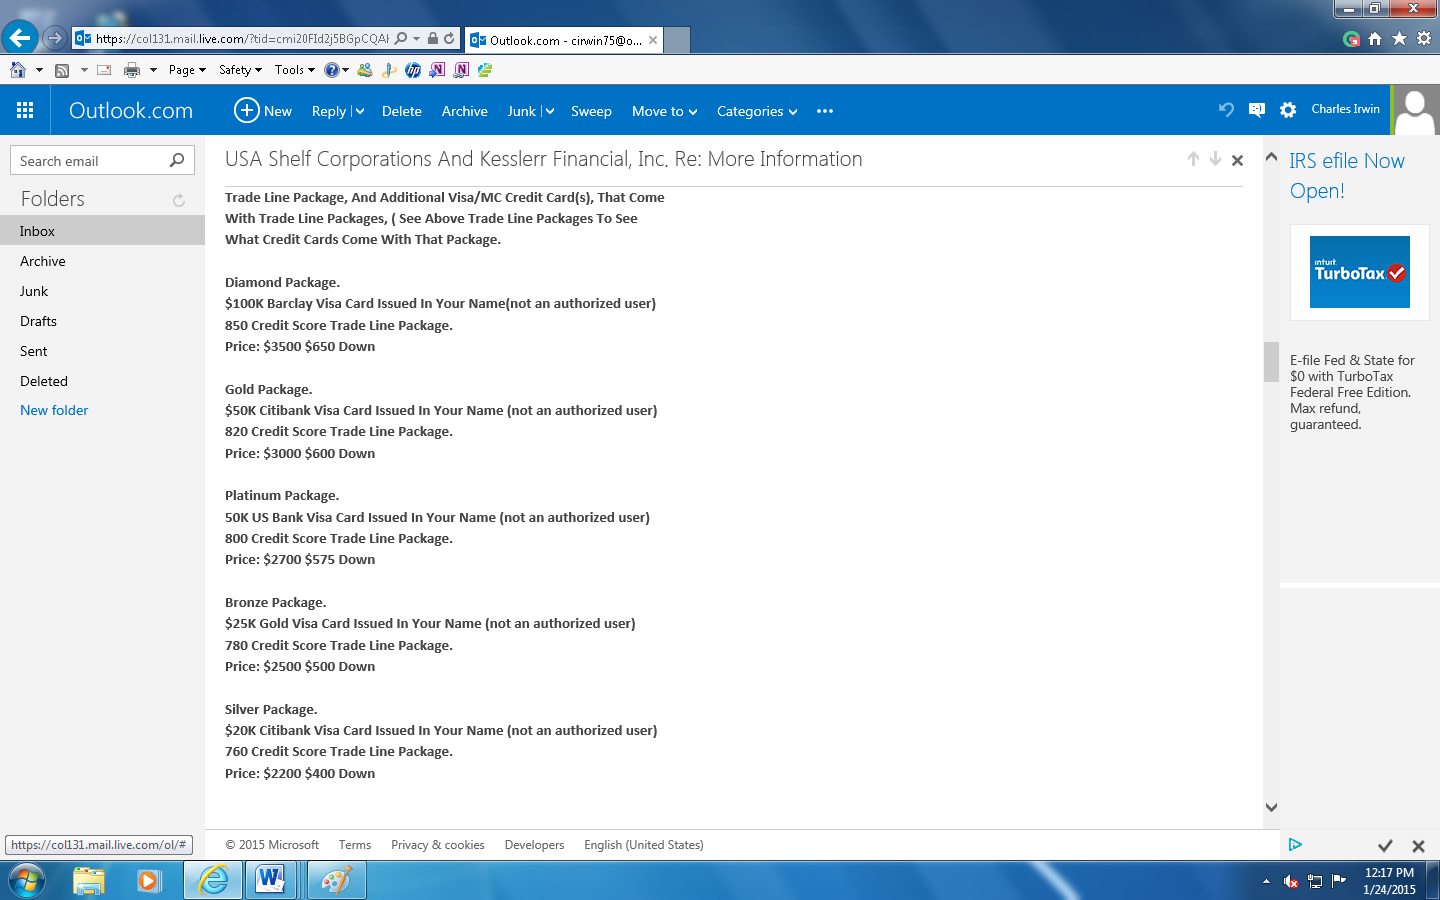Click the IE Help question mark icon
Viewport: 1440px width, 900px height.
point(332,70)
